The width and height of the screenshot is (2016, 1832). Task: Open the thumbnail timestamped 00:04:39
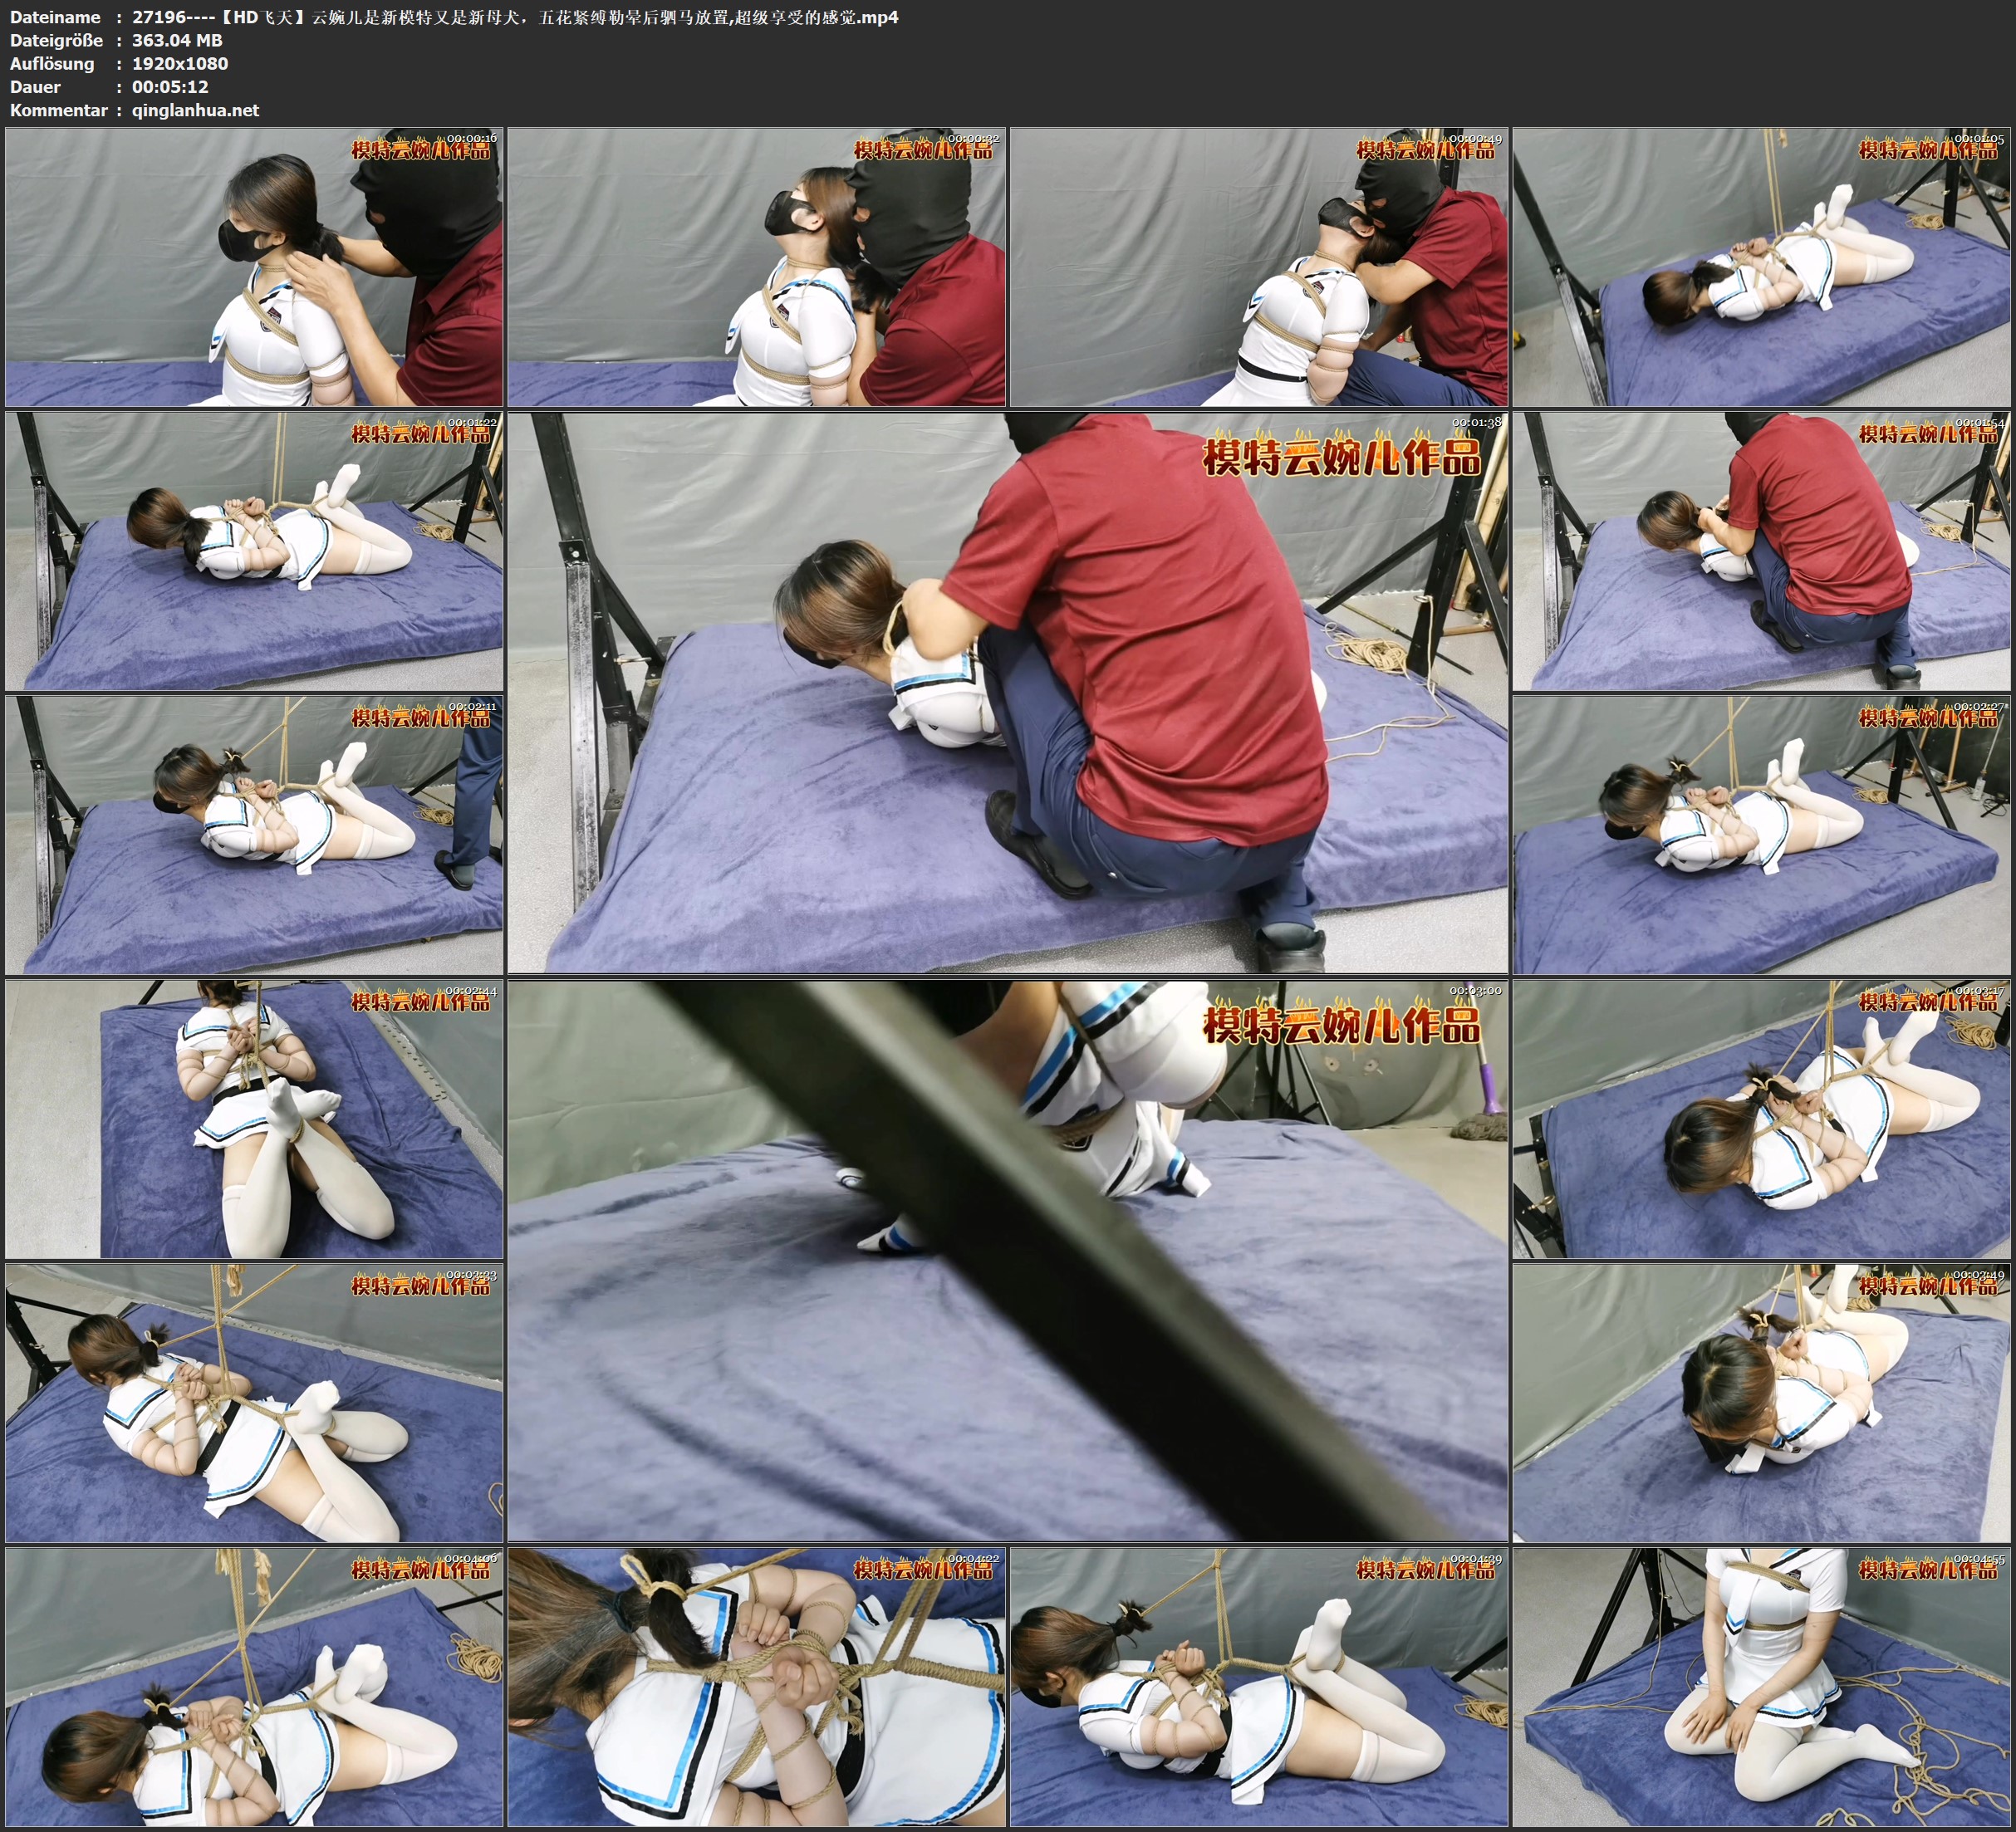1259,1687
